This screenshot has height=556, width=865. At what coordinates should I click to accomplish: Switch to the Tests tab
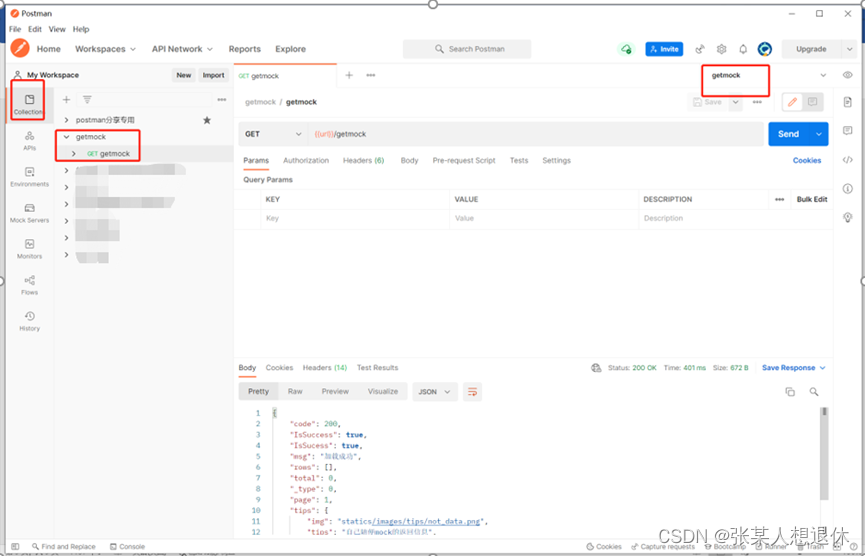click(x=519, y=161)
